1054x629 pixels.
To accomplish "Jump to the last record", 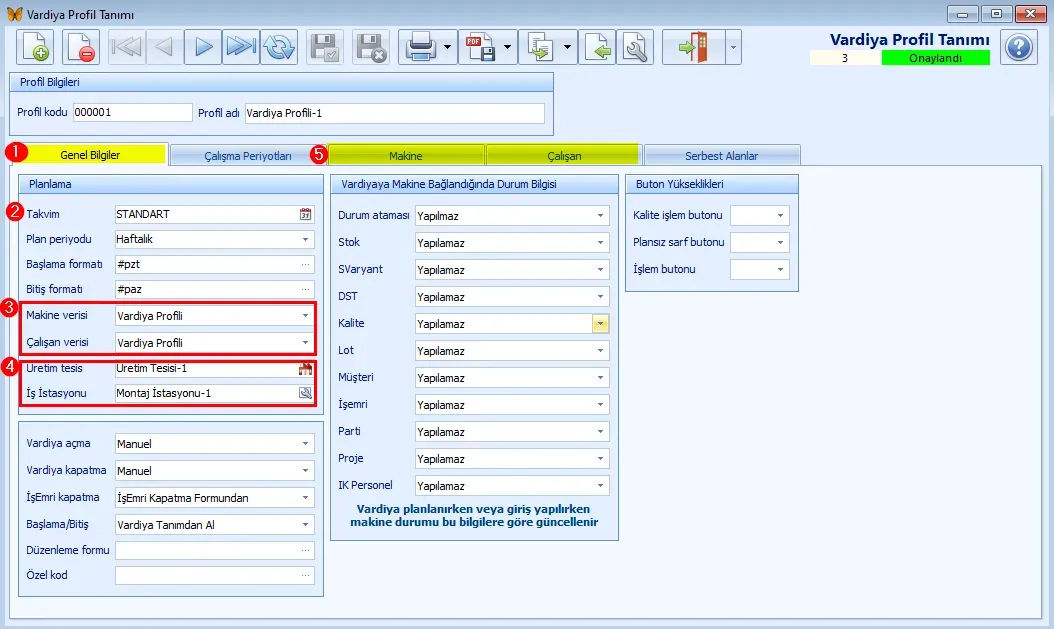I will [241, 47].
